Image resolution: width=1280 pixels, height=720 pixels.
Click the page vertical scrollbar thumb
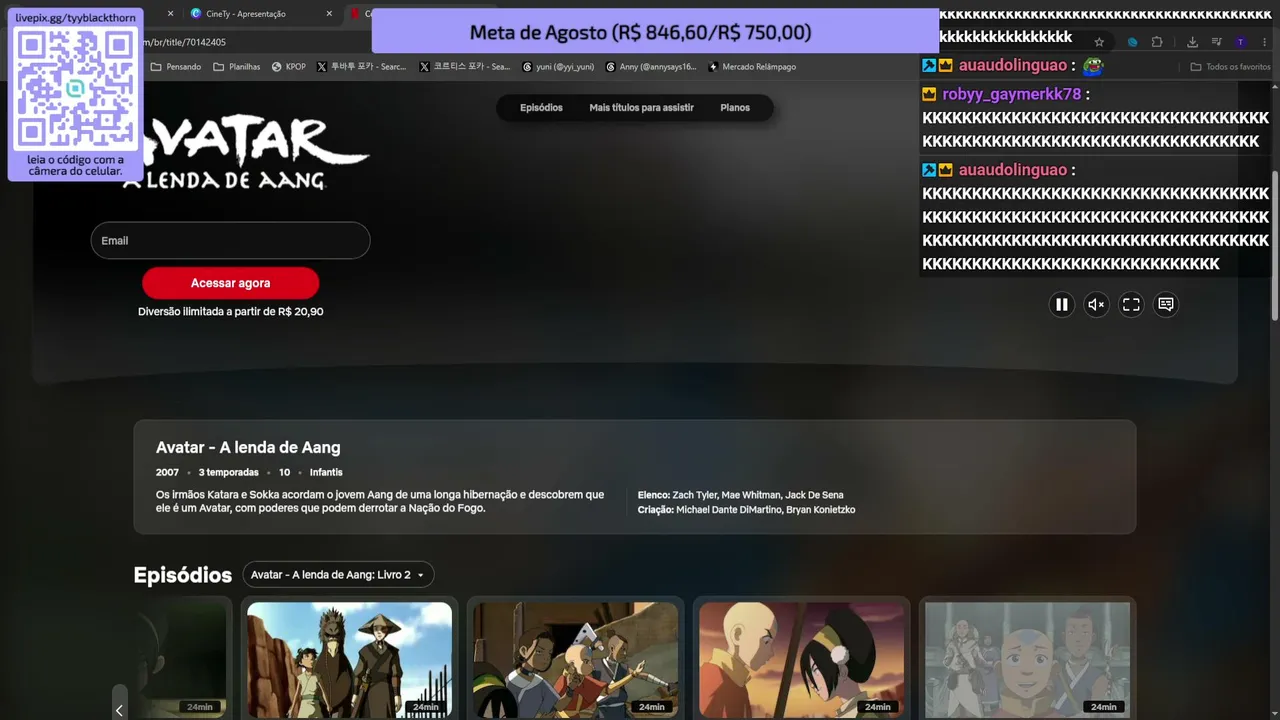pos(1274,245)
